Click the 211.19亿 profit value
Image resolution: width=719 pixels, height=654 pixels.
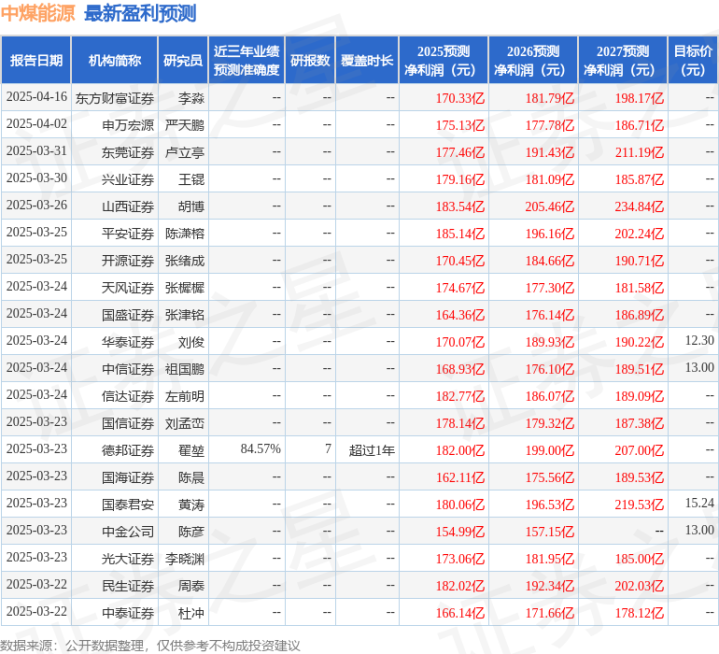click(639, 152)
